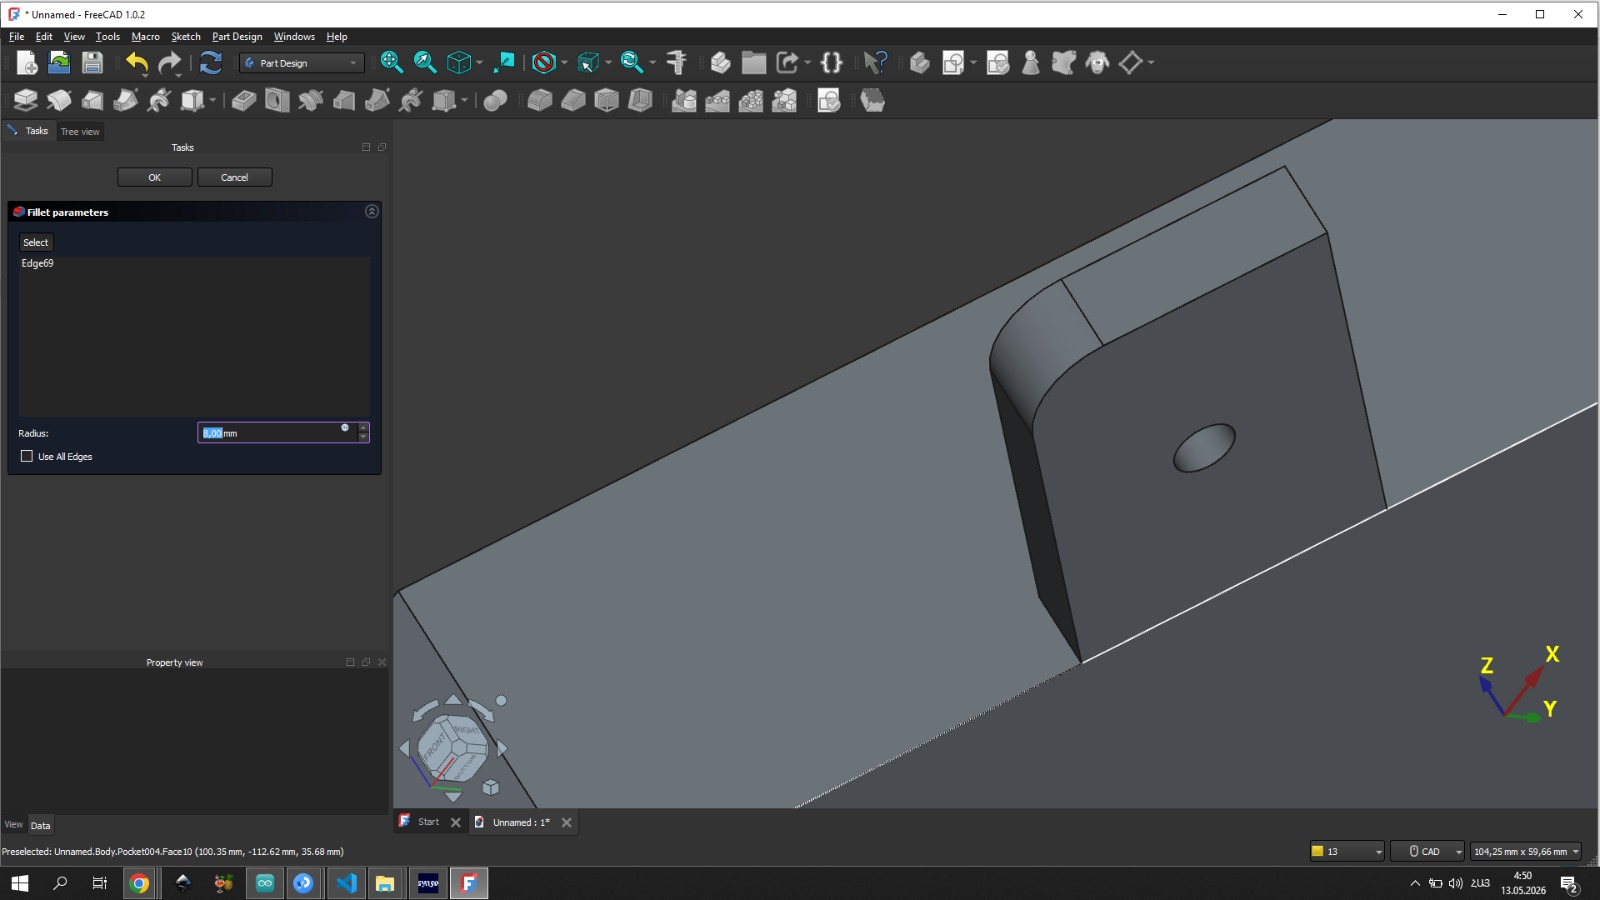Expand the datum tools dropdown arrow
This screenshot has width=1600, height=900.
tap(1150, 63)
